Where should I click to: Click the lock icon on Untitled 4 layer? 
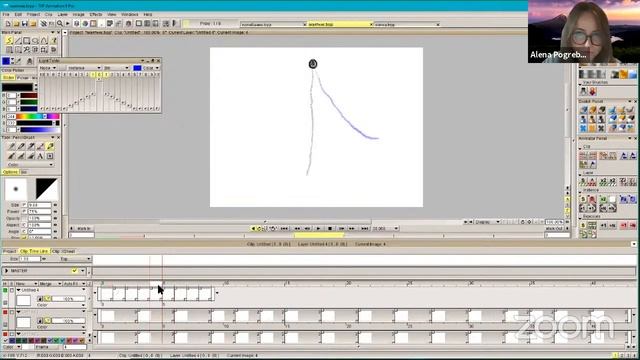click(40, 299)
